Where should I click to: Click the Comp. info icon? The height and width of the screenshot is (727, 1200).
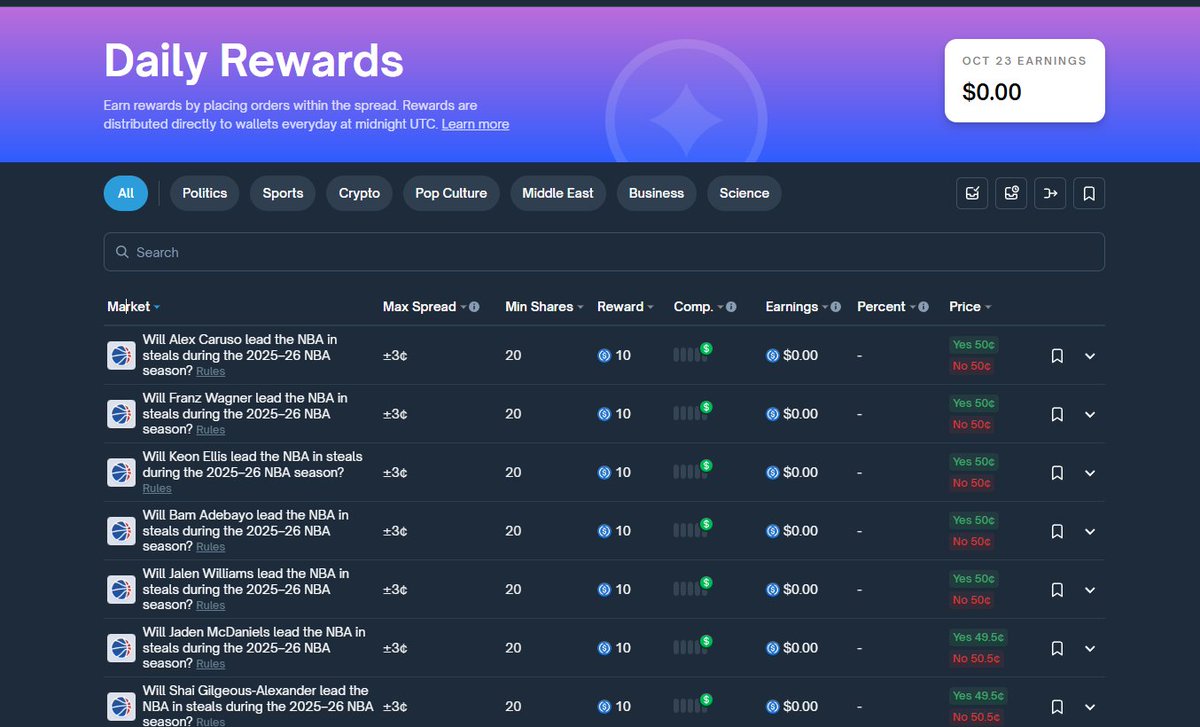(x=731, y=307)
